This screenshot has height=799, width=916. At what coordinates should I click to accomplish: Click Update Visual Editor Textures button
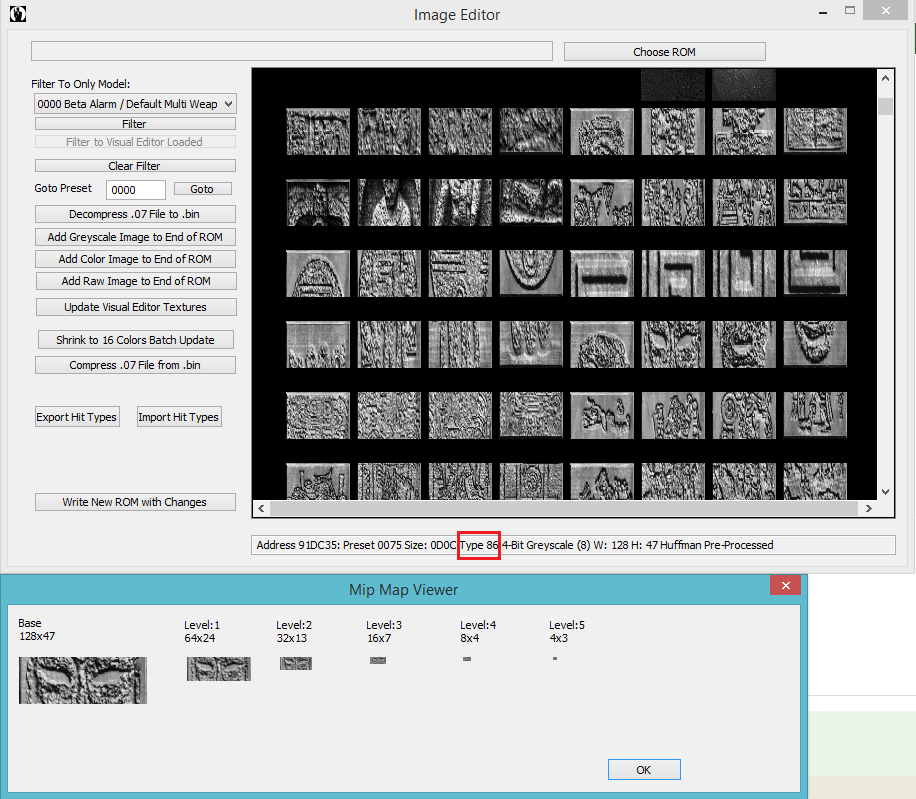[x=136, y=307]
